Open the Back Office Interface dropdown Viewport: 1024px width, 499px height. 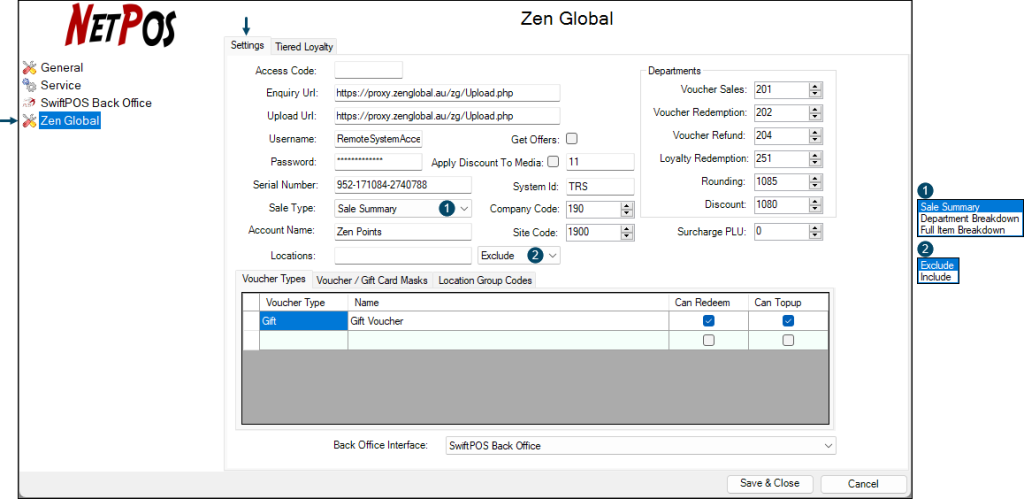click(828, 445)
